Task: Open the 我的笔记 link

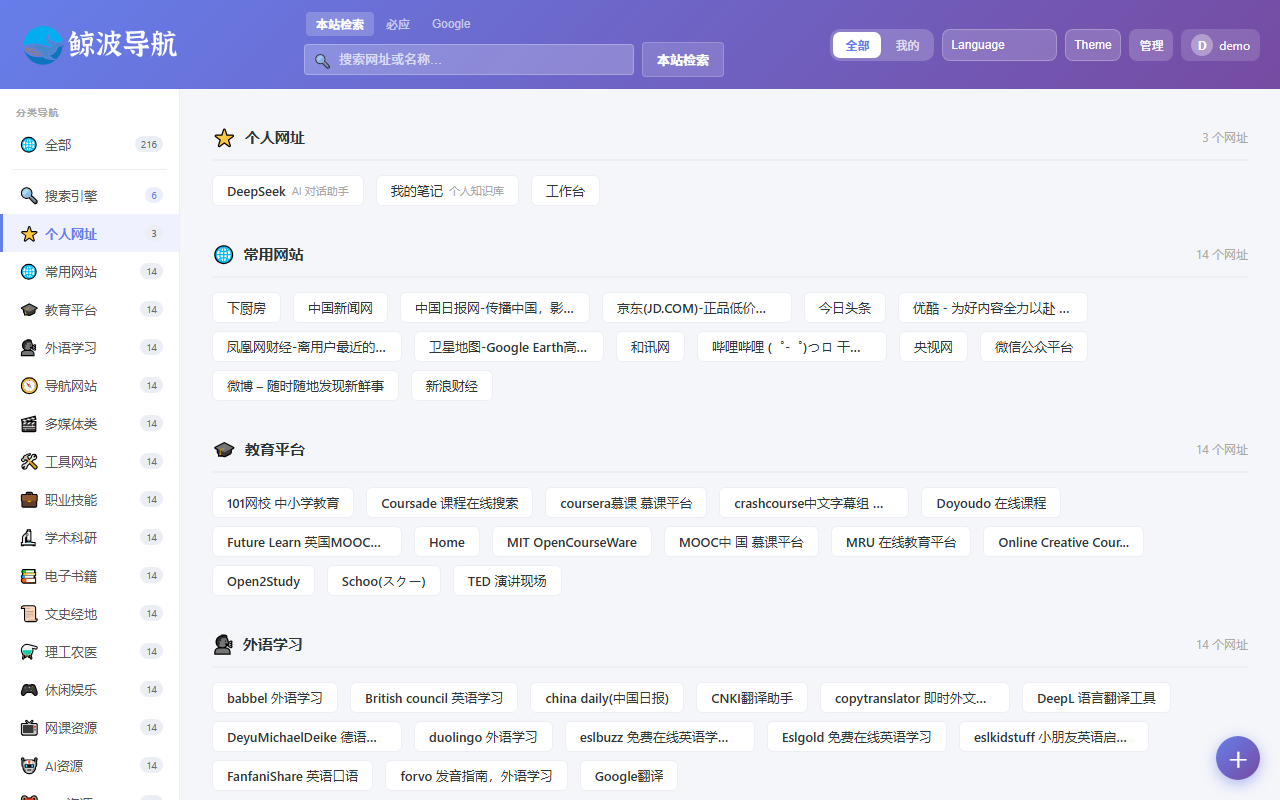Action: tap(447, 191)
